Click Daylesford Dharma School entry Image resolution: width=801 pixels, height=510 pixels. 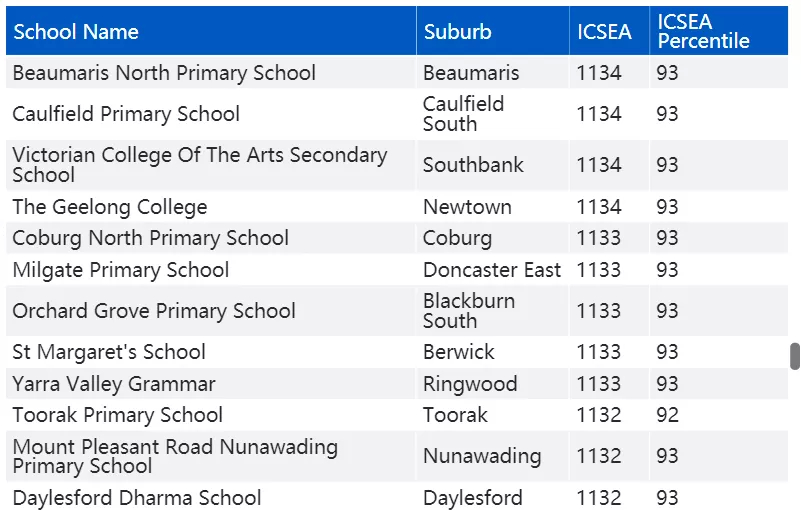click(x=137, y=497)
